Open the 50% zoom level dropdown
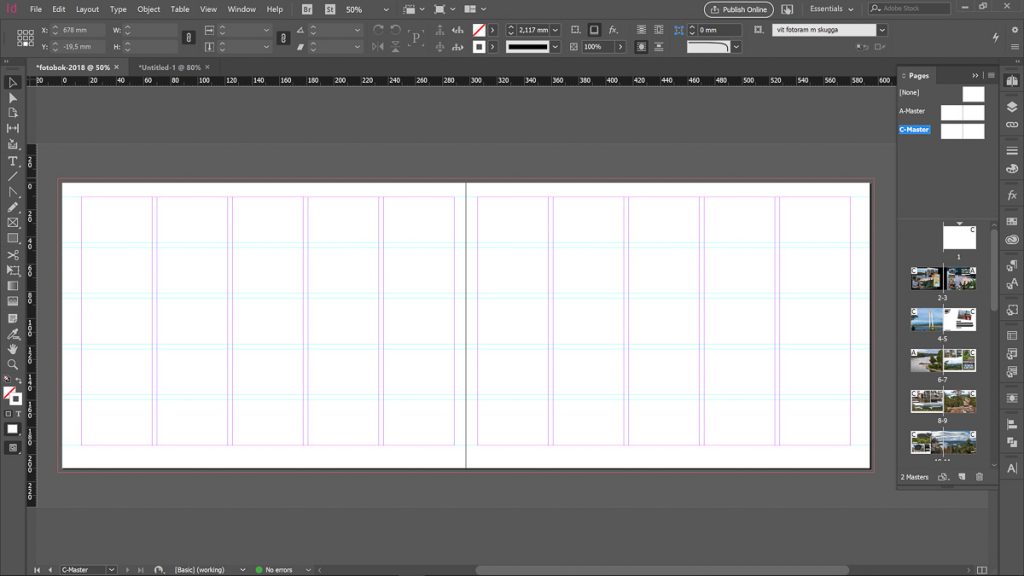The height and width of the screenshot is (576, 1024). point(386,10)
